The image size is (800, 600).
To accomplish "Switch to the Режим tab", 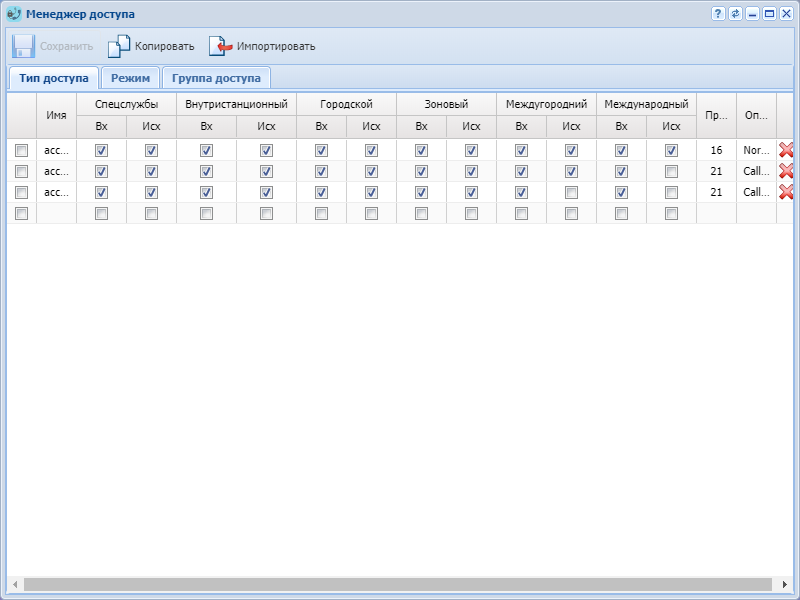I will (131, 78).
